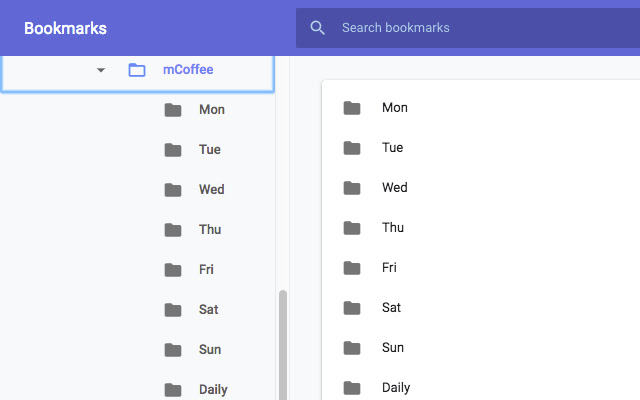640x400 pixels.
Task: Click the Wed folder icon in main list
Action: tap(352, 188)
